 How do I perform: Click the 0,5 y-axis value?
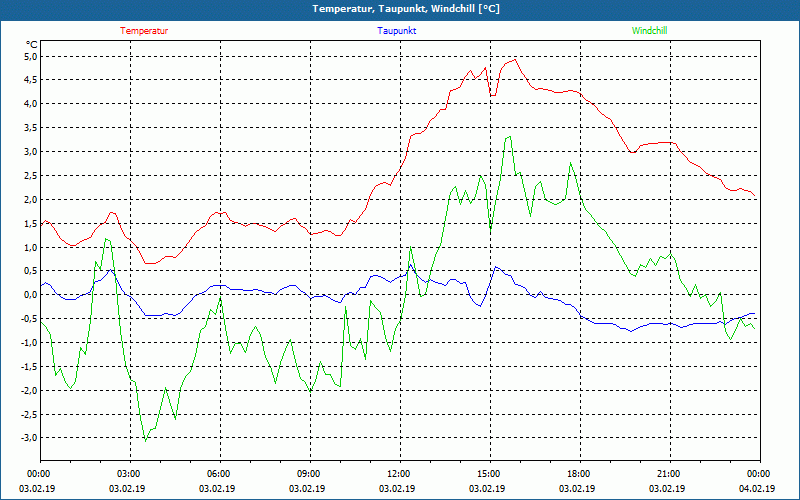coord(31,271)
